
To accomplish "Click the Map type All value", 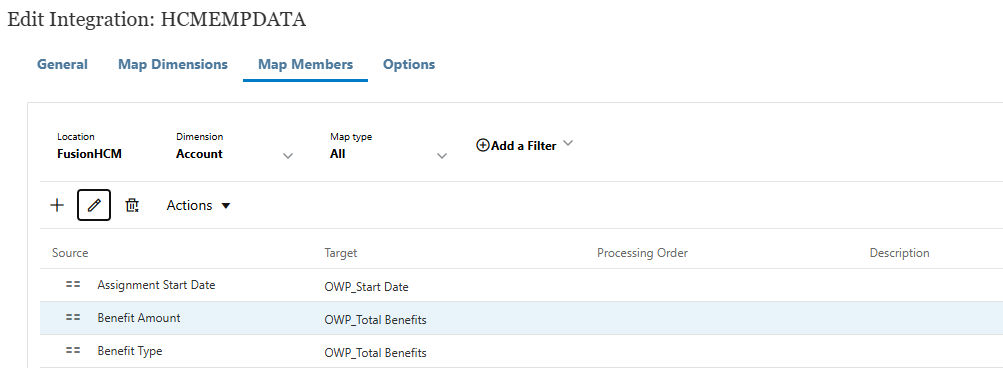I will tap(338, 154).
